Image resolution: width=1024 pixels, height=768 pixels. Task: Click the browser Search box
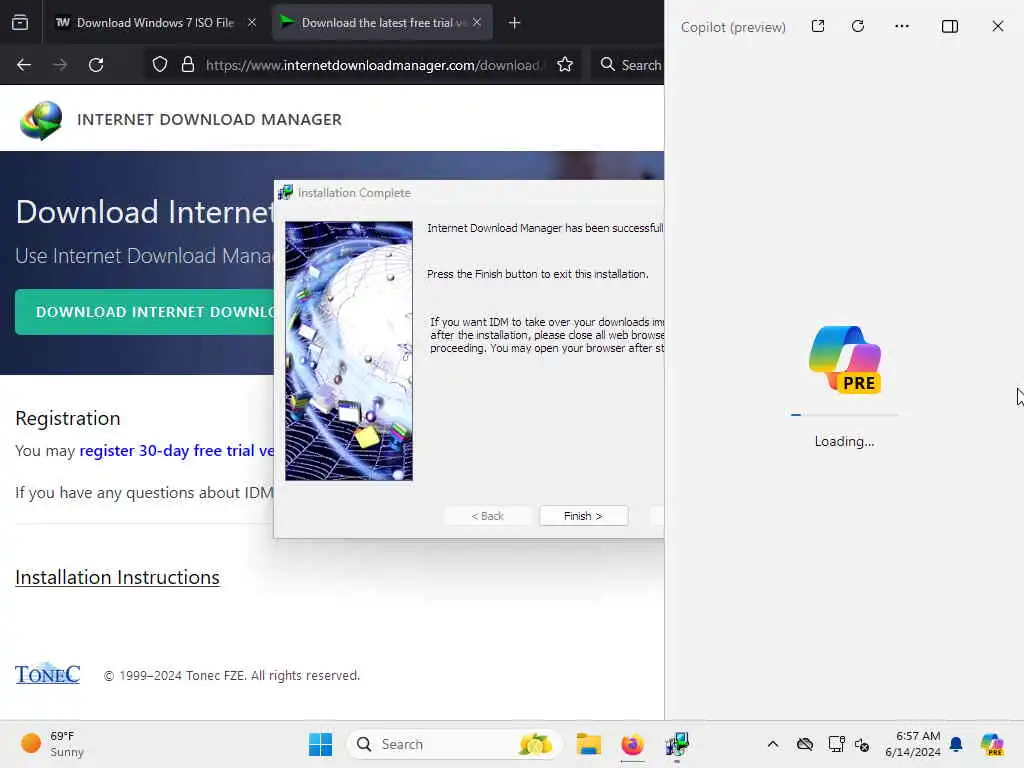pyautogui.click(x=630, y=65)
